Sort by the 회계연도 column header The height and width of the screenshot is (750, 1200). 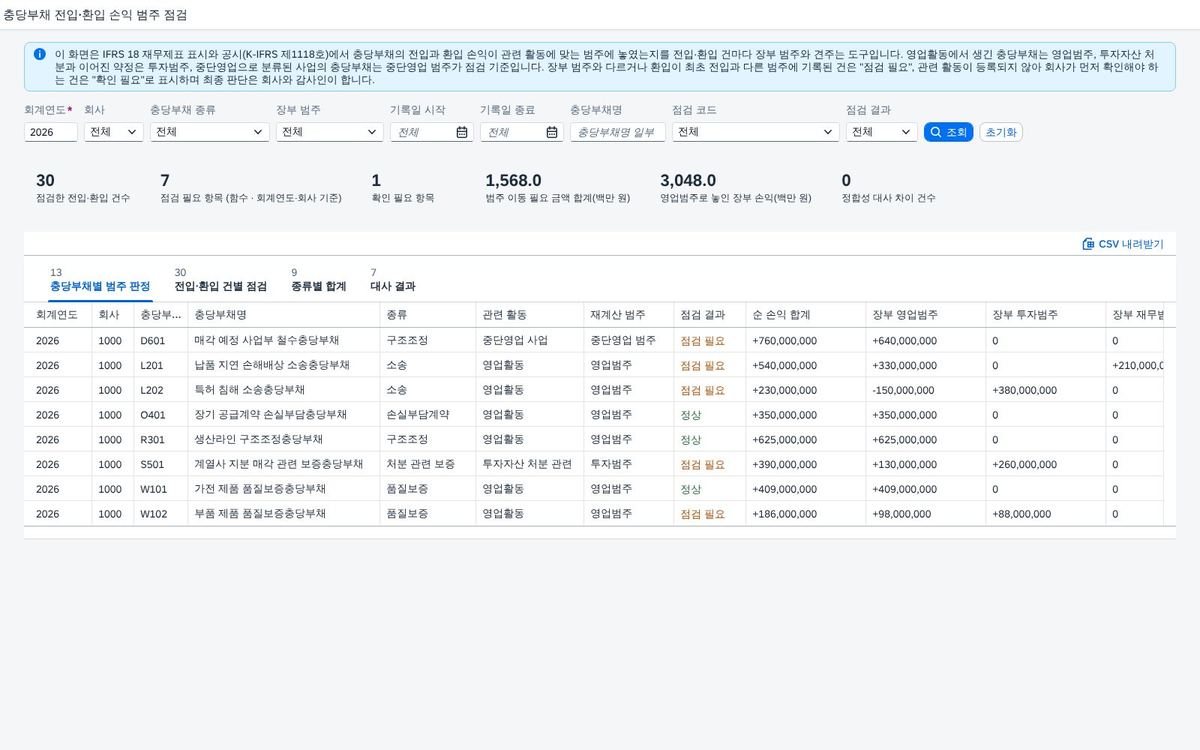click(x=57, y=315)
